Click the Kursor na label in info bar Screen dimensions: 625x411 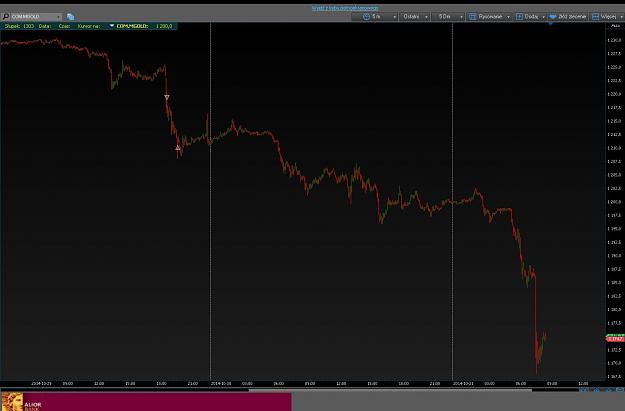[x=89, y=26]
